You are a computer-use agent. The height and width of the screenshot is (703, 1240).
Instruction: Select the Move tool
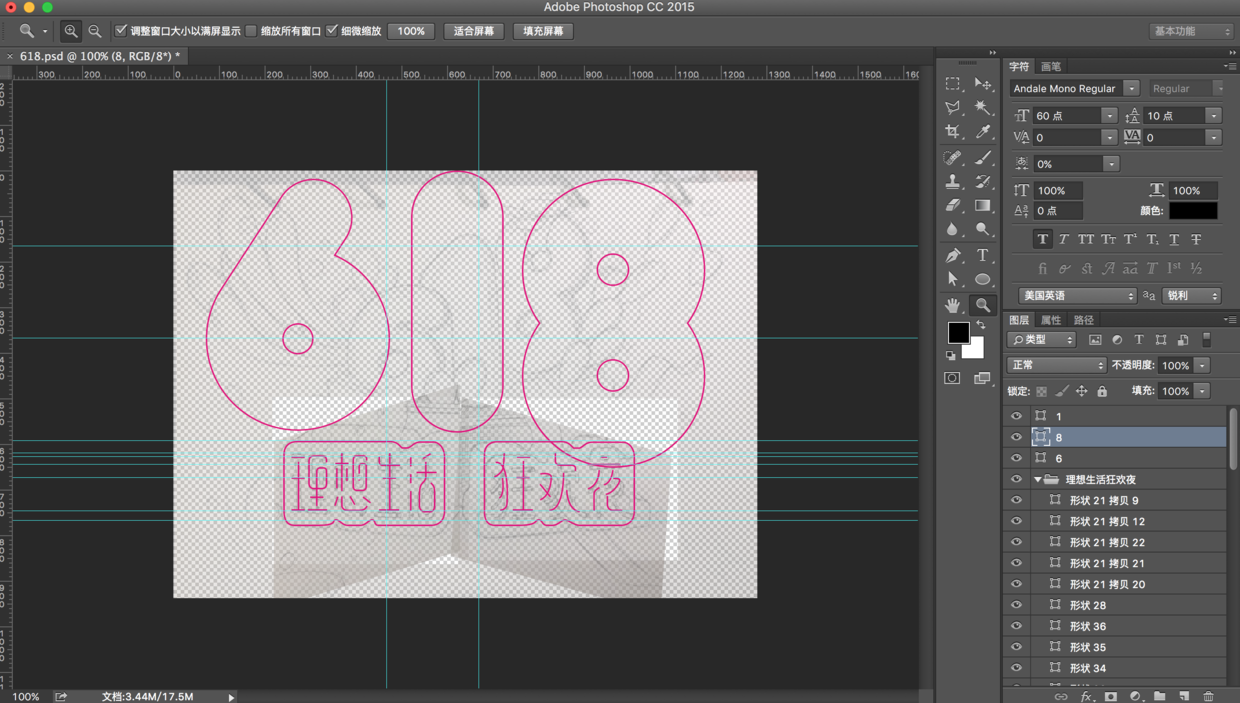pyautogui.click(x=983, y=84)
